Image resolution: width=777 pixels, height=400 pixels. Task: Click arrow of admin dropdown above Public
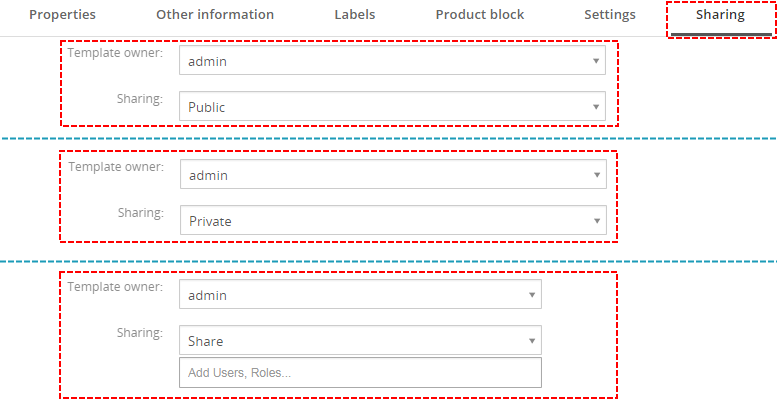tap(596, 61)
